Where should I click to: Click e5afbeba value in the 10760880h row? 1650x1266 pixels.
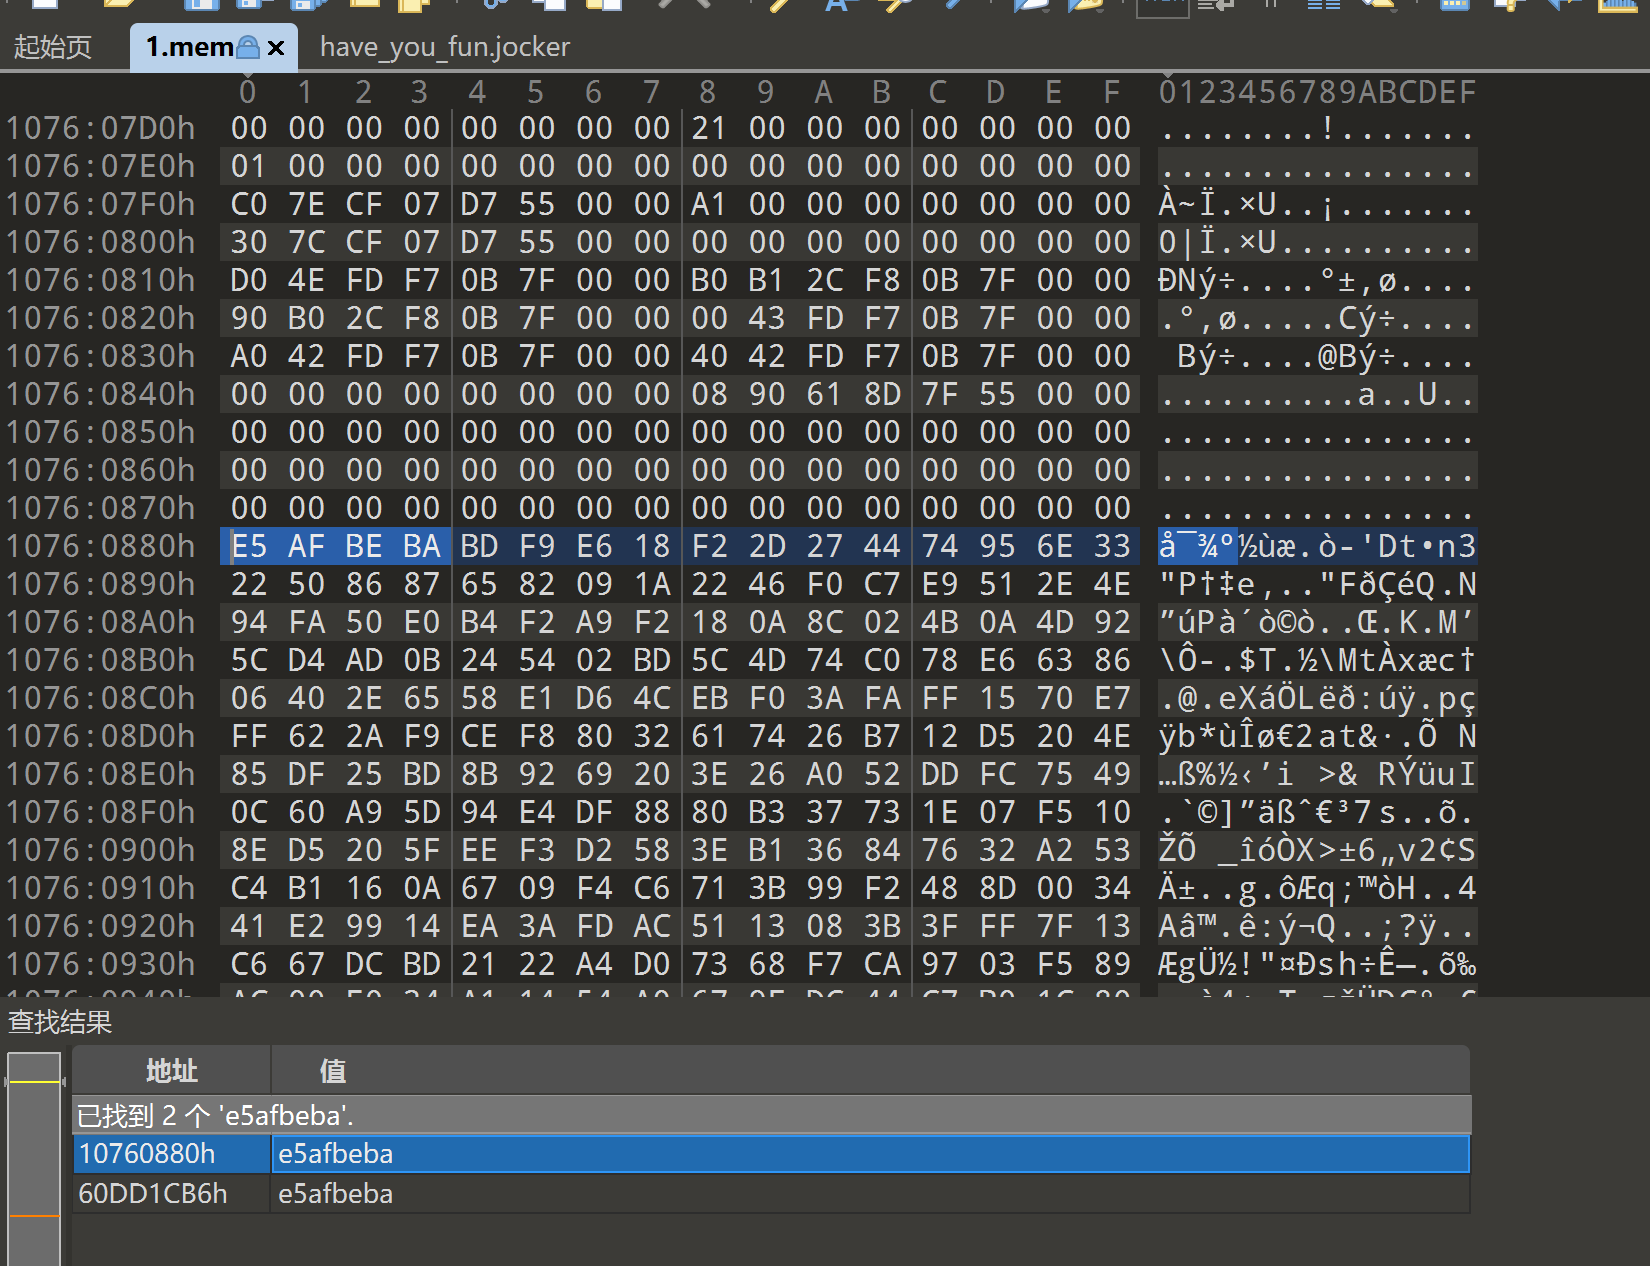(336, 1154)
